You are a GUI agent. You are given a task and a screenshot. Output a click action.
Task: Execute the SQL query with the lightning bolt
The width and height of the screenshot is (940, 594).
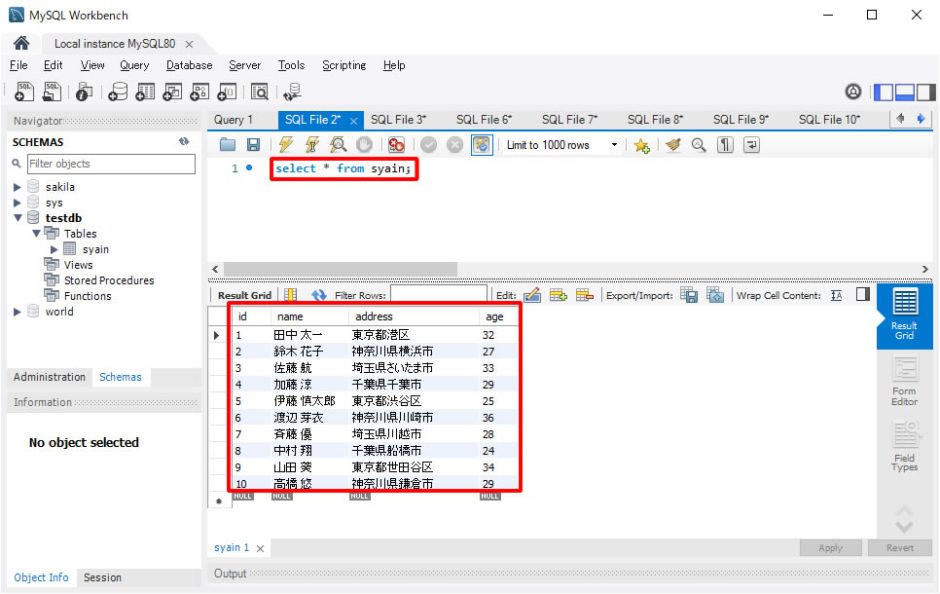point(284,145)
